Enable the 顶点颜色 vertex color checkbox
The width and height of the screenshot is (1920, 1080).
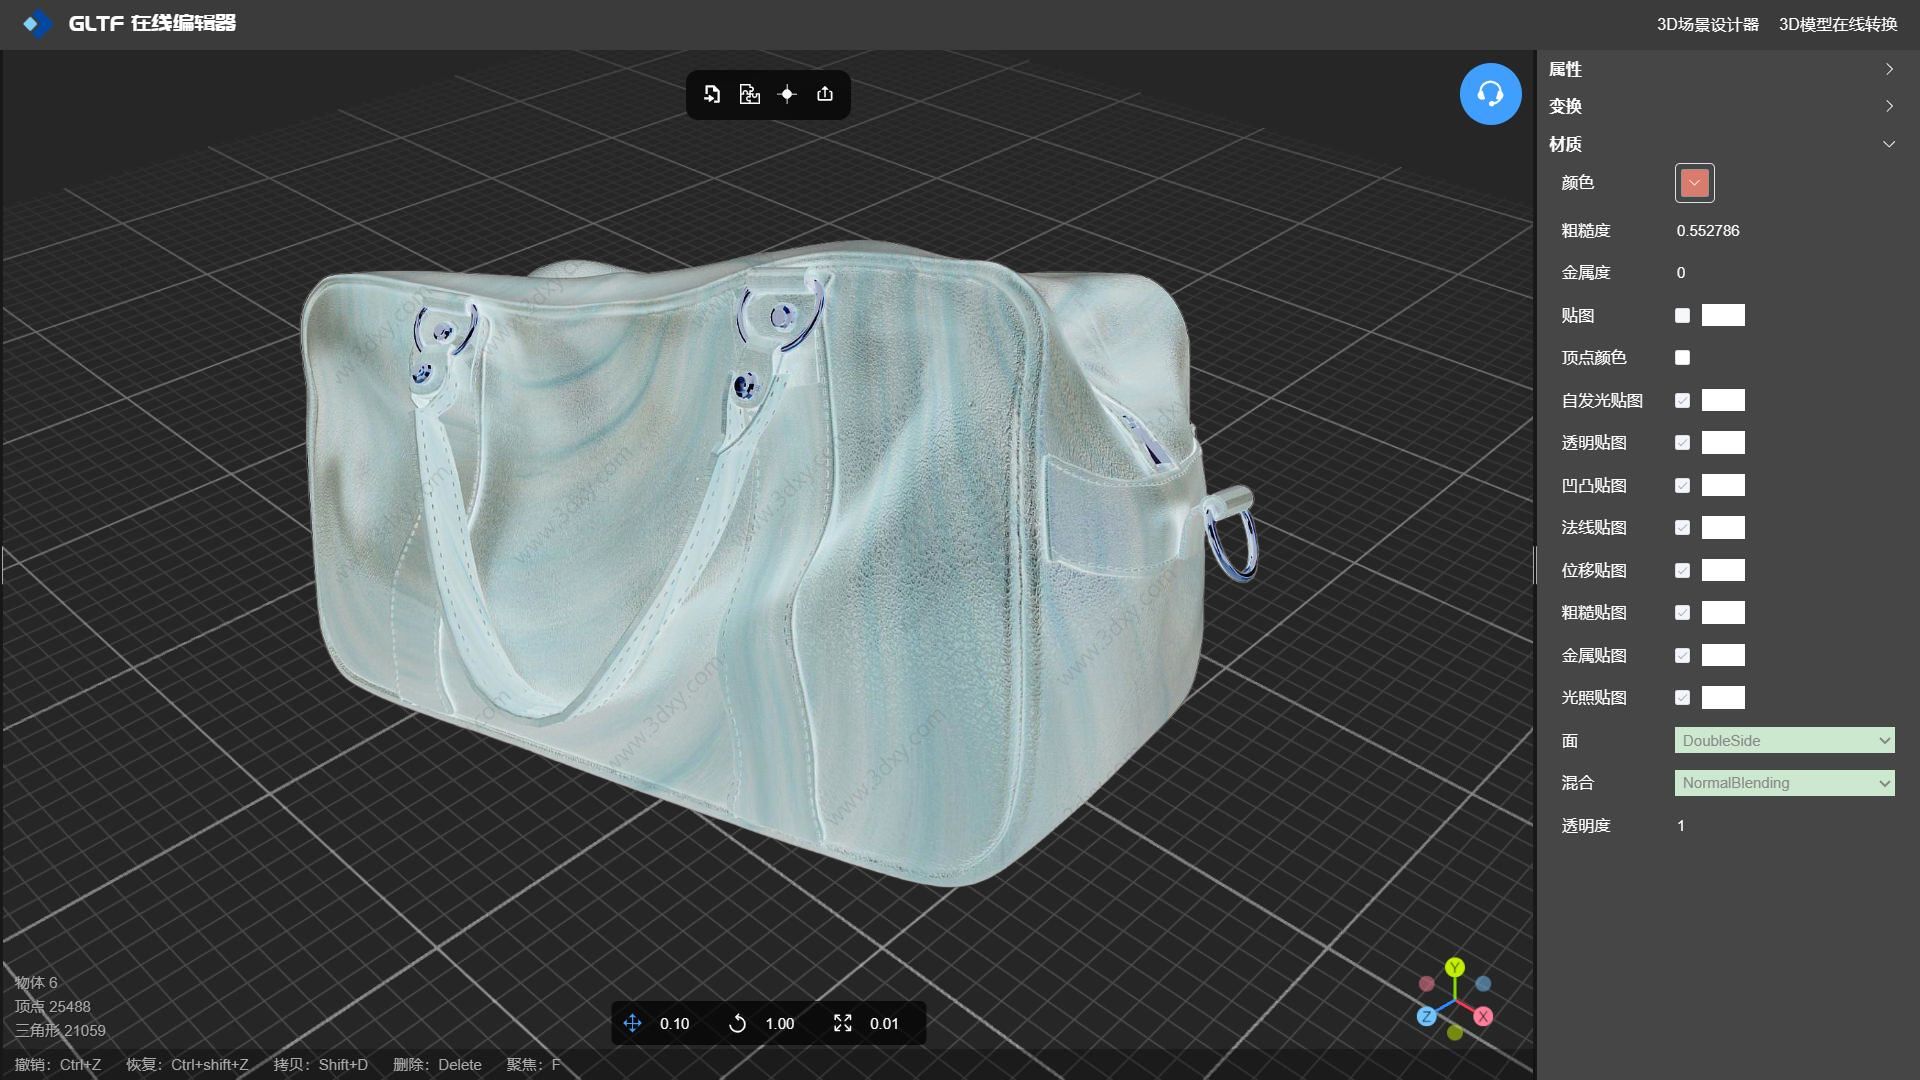[x=1682, y=358]
